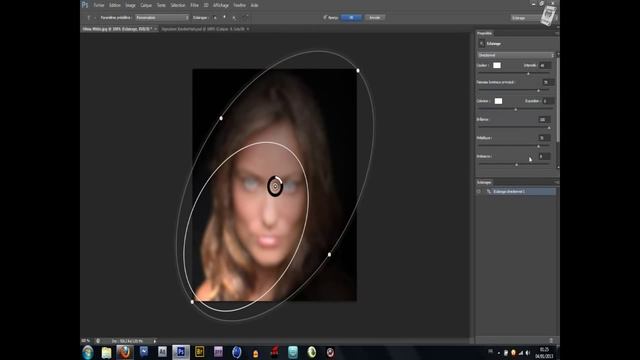Open the Filtre menu
The height and width of the screenshot is (360, 640).
click(x=194, y=5)
